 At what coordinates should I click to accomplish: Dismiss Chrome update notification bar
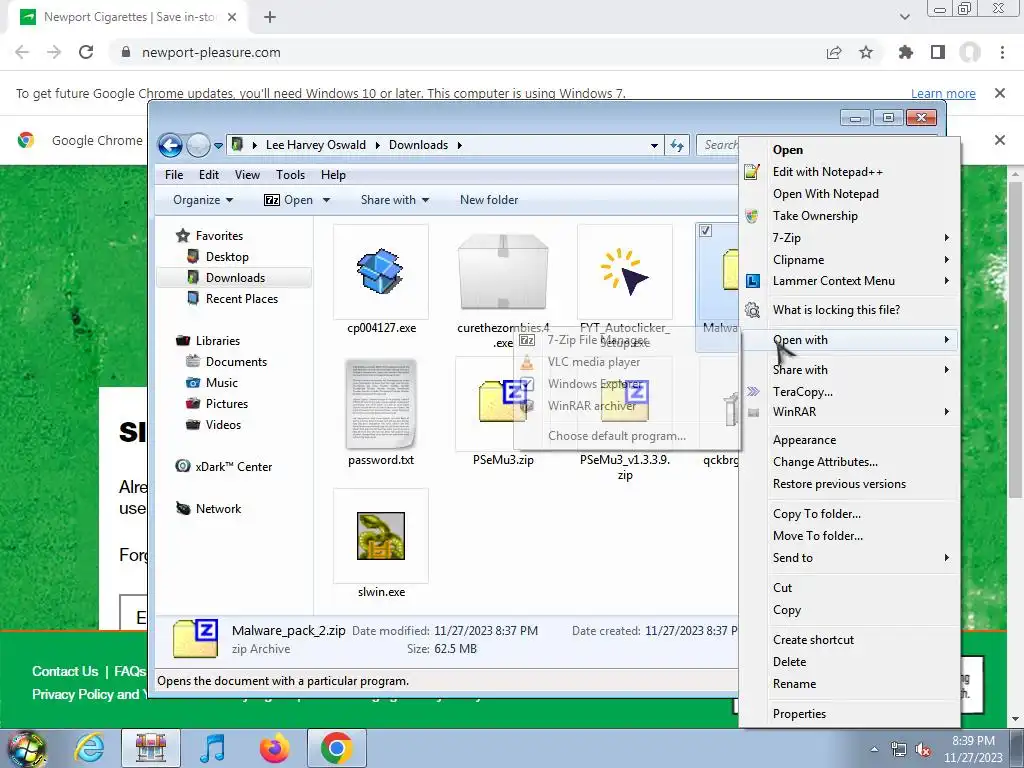coord(999,93)
